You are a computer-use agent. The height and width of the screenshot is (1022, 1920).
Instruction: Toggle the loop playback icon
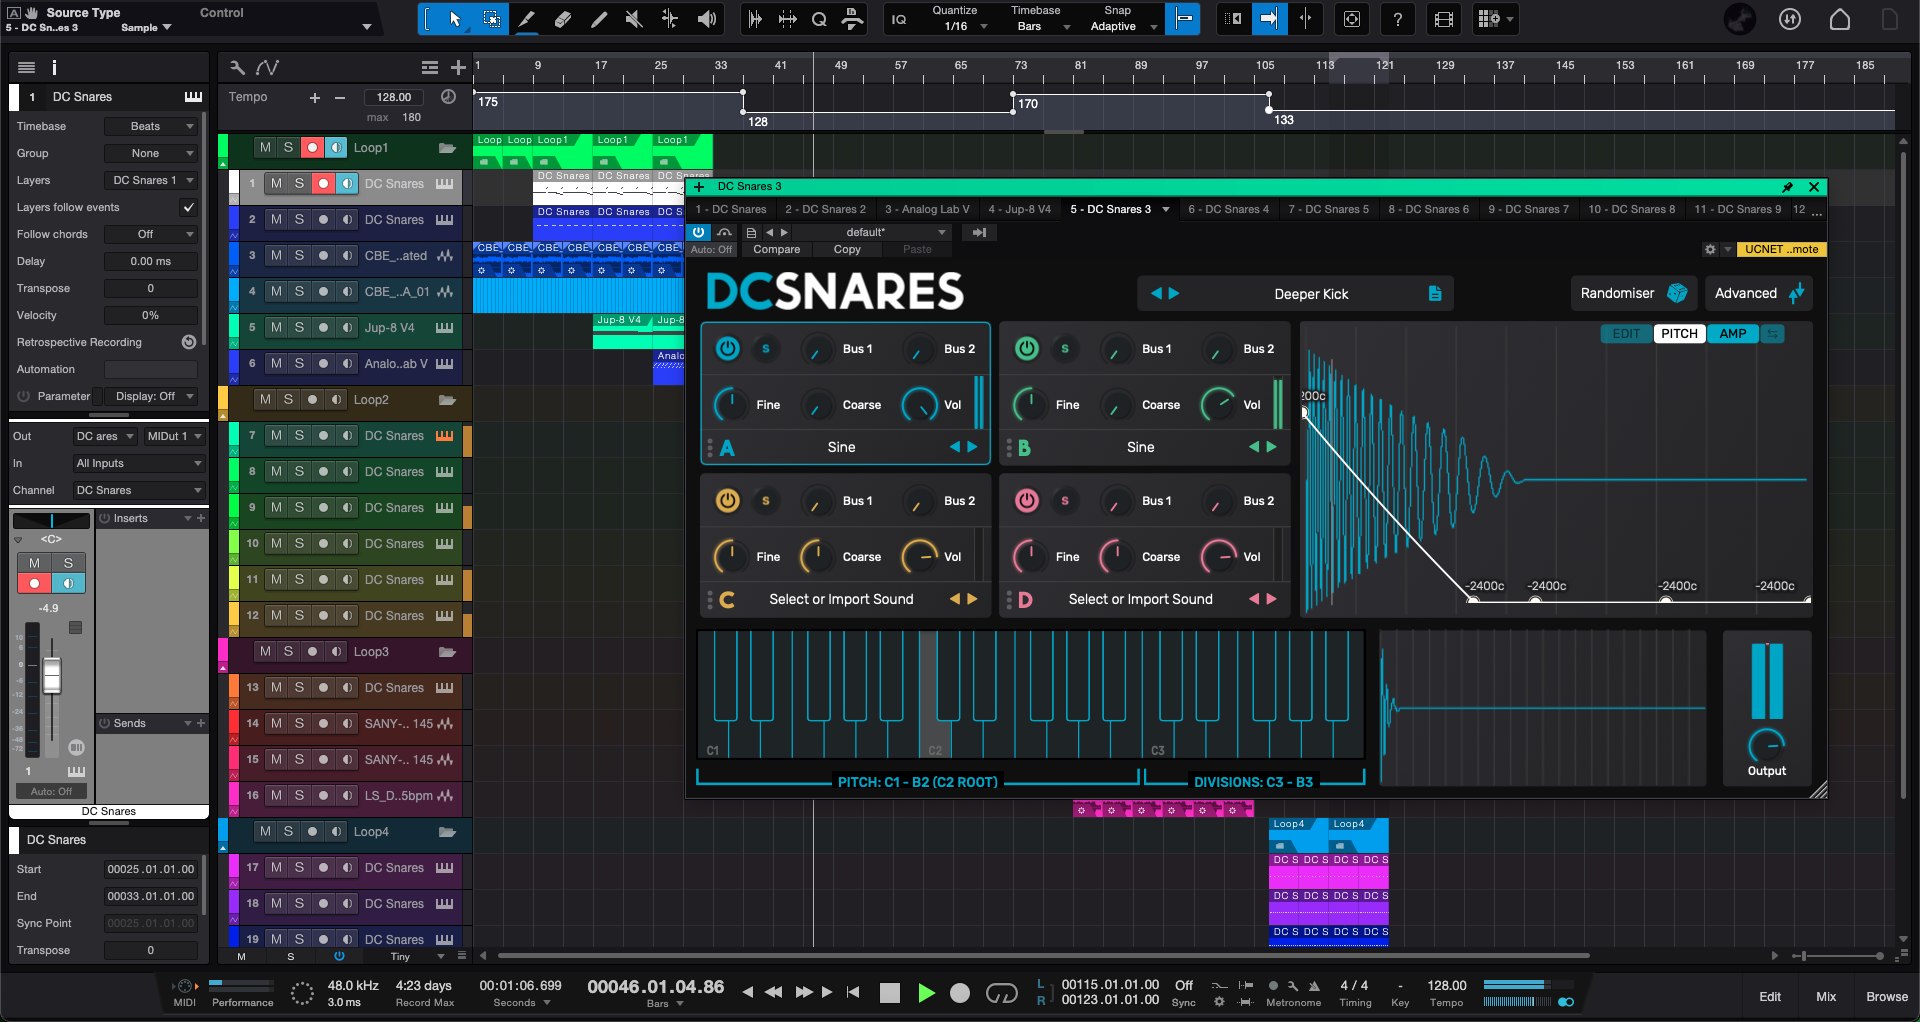[1001, 993]
